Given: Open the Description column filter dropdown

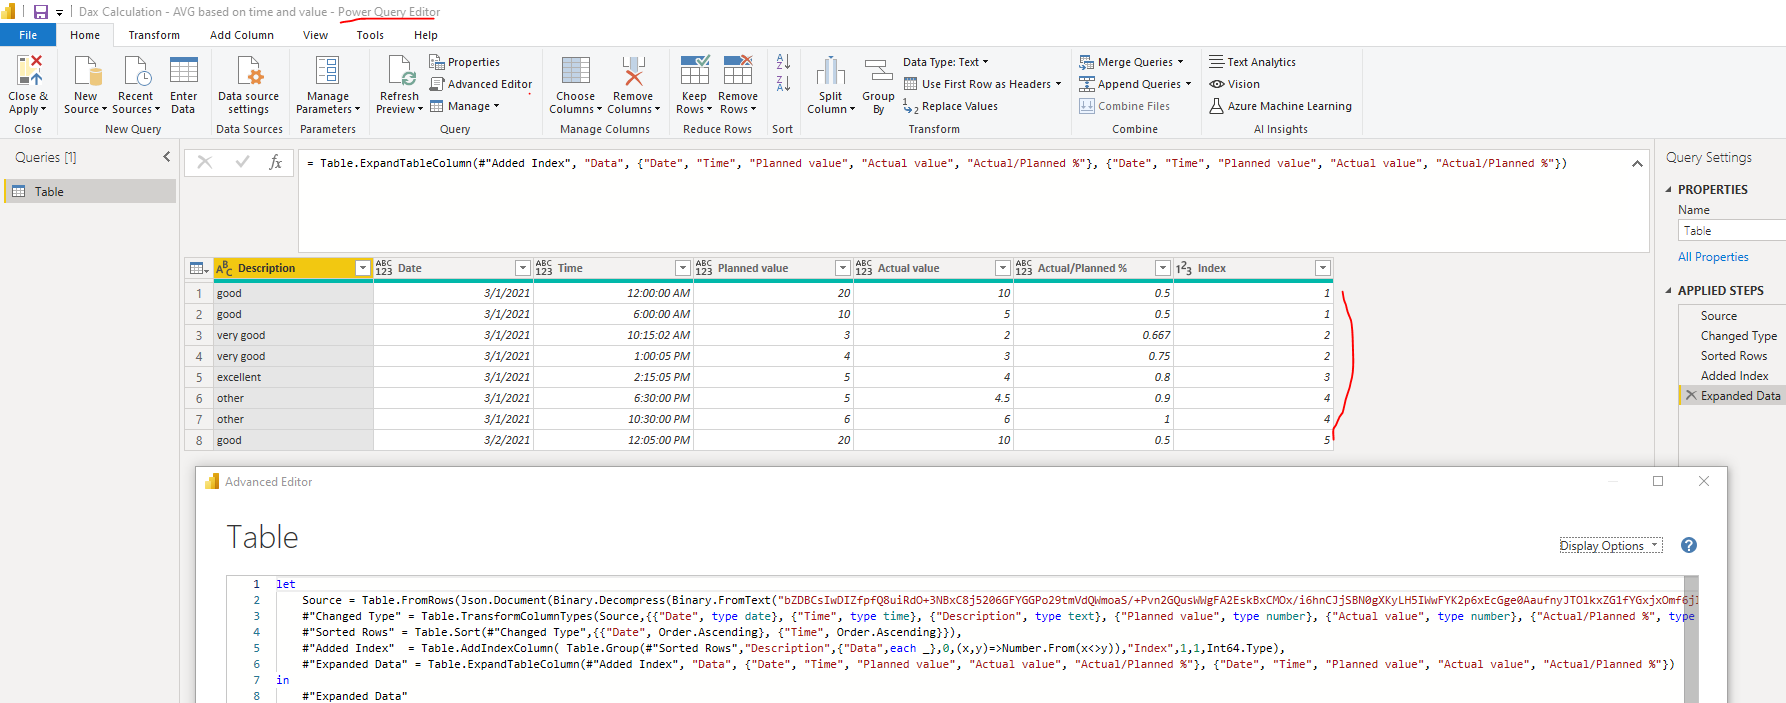Looking at the screenshot, I should [363, 268].
